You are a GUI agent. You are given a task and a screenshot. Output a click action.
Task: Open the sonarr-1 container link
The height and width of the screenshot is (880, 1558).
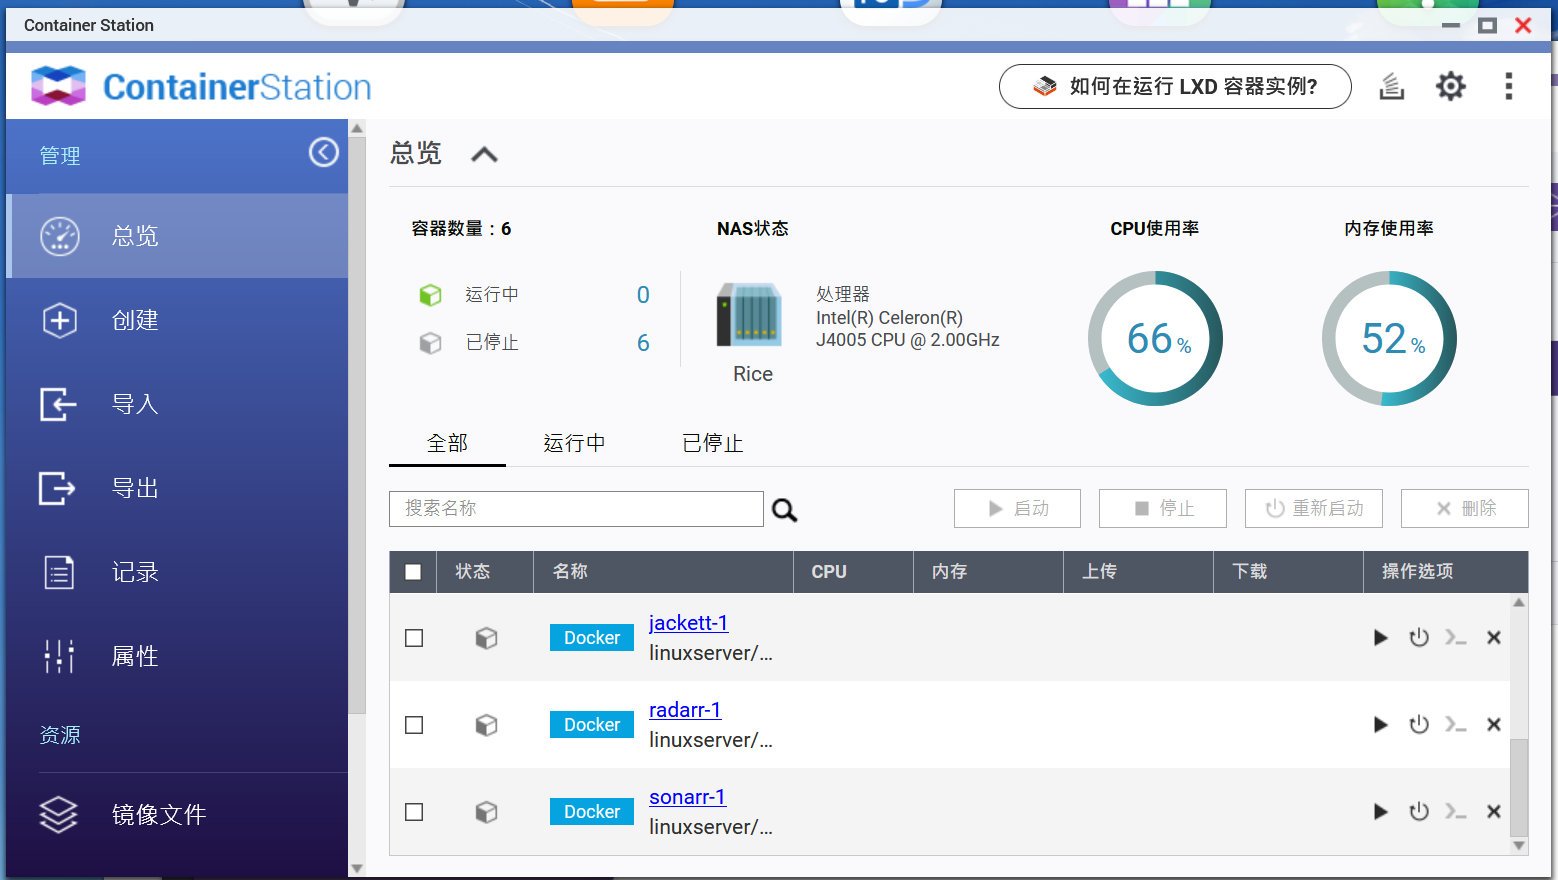(x=687, y=796)
